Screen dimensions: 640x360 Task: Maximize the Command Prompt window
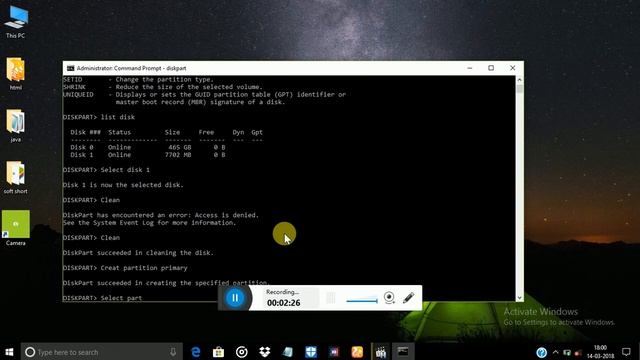(491, 68)
